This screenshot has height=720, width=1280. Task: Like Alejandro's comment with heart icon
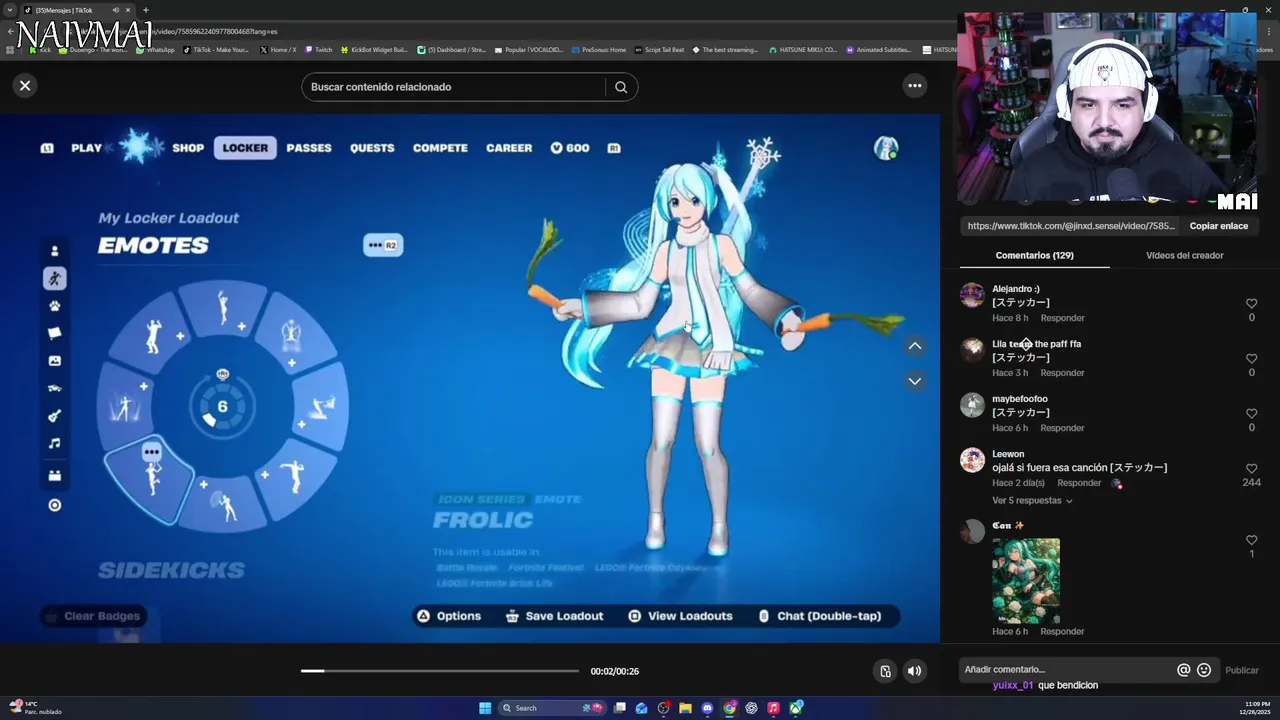1251,304
